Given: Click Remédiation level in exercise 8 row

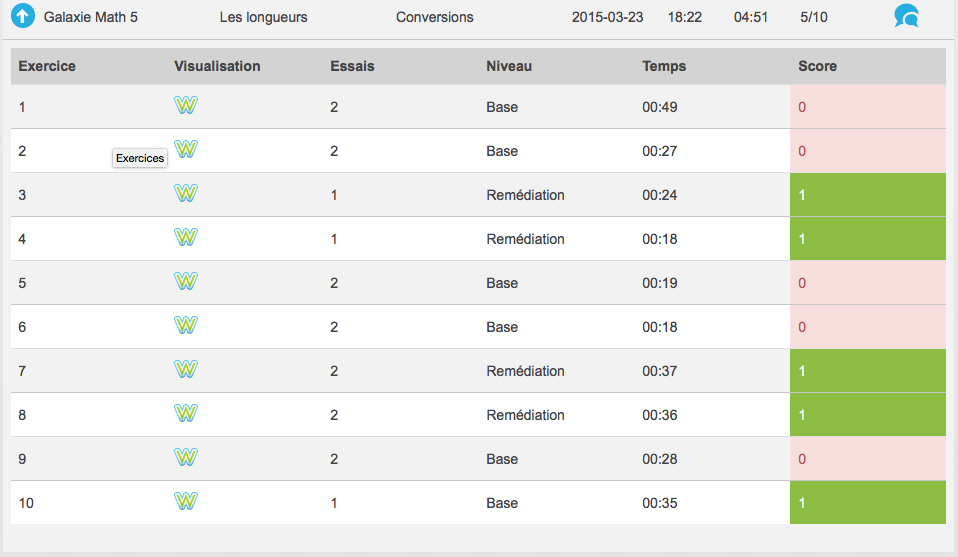Looking at the screenshot, I should tap(525, 415).
